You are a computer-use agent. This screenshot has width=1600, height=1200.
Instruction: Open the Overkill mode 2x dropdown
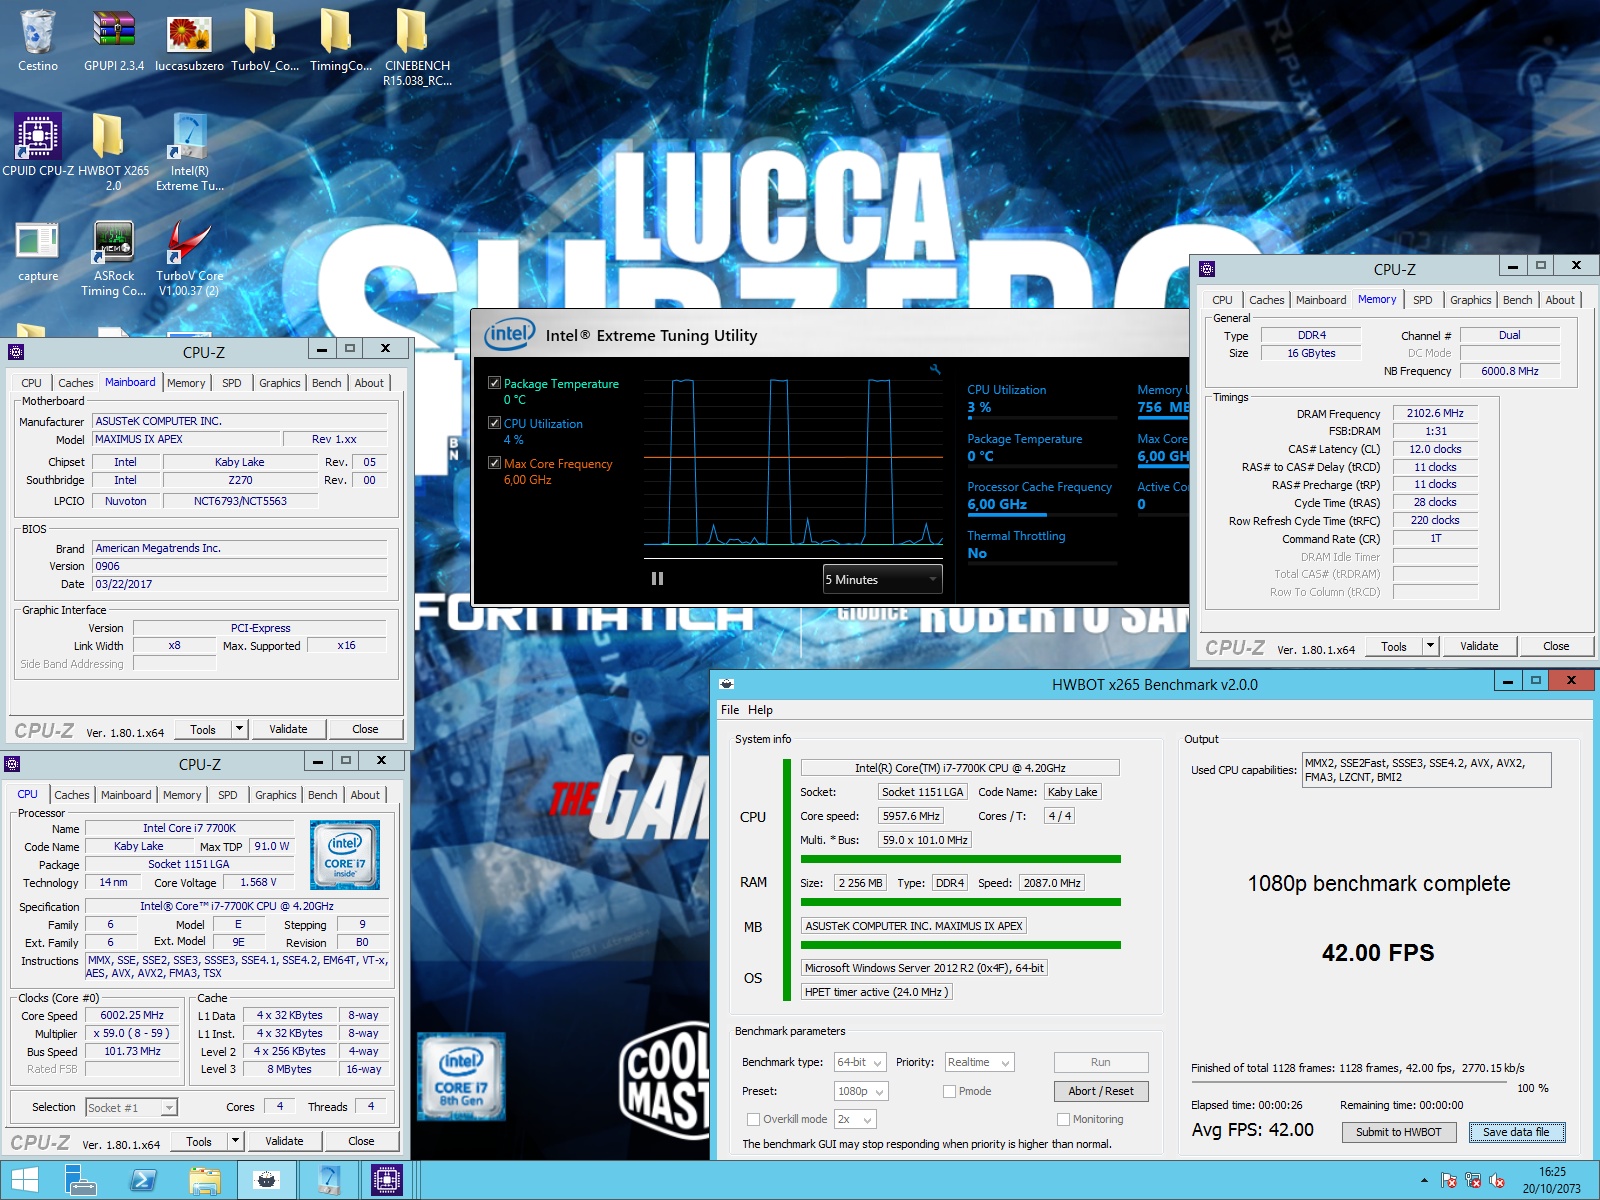tap(855, 1119)
